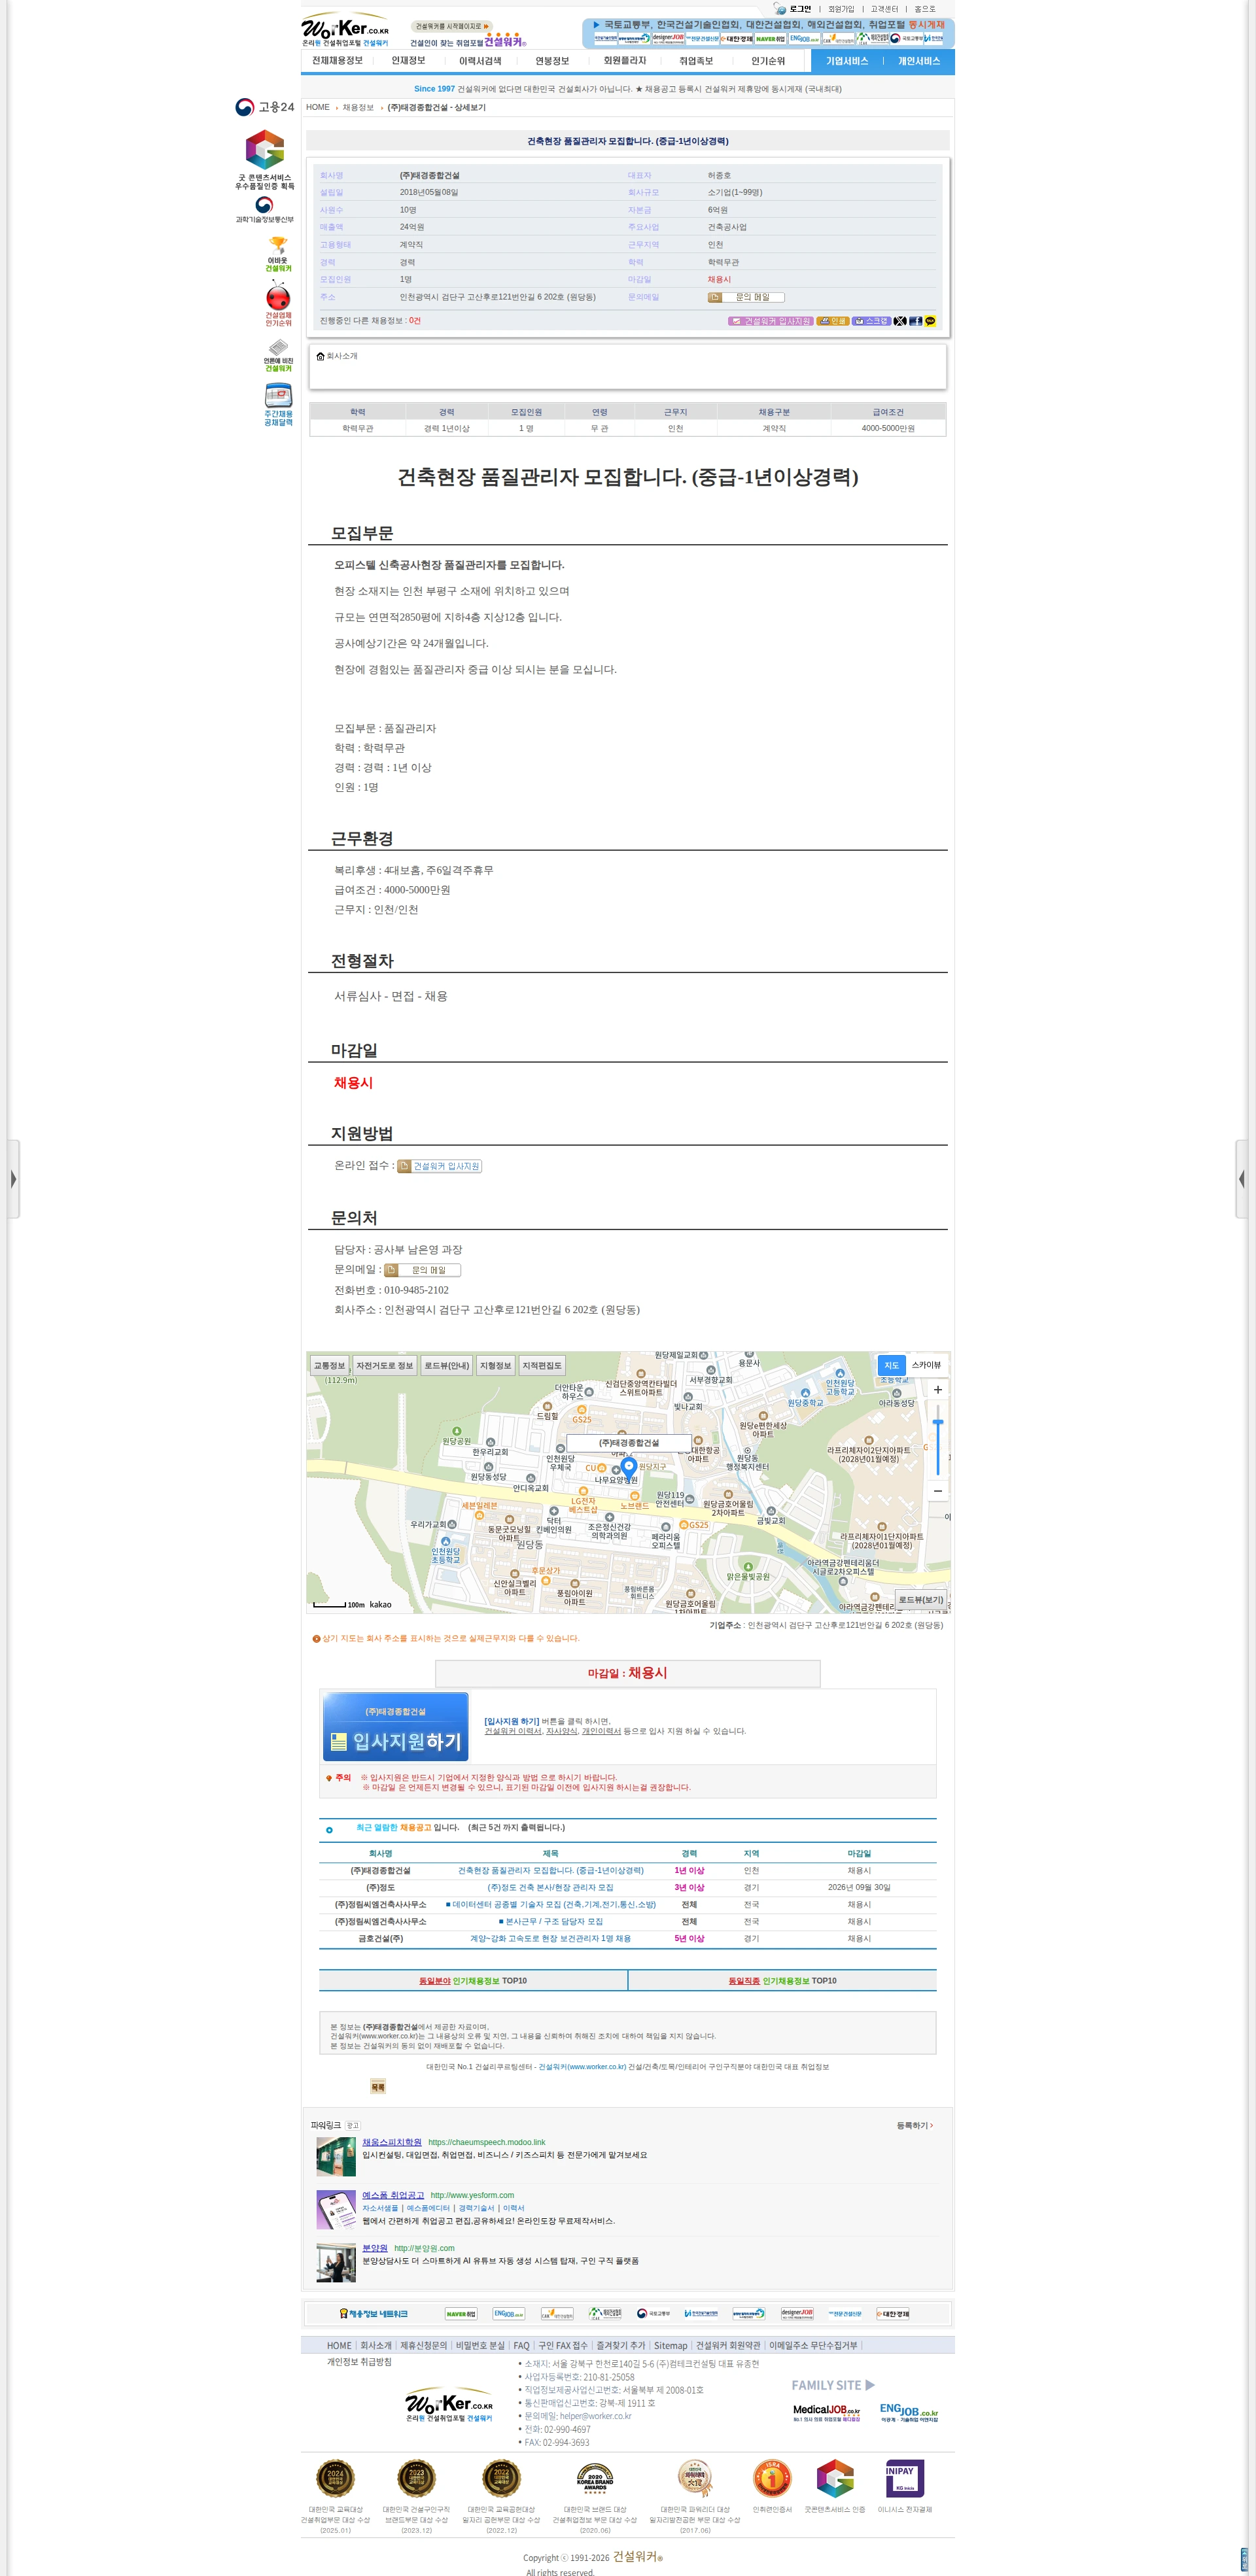This screenshot has height=2576, width=1256.
Task: Open the 건설업체 인기순위 ladybug icon
Action: pyautogui.click(x=278, y=304)
